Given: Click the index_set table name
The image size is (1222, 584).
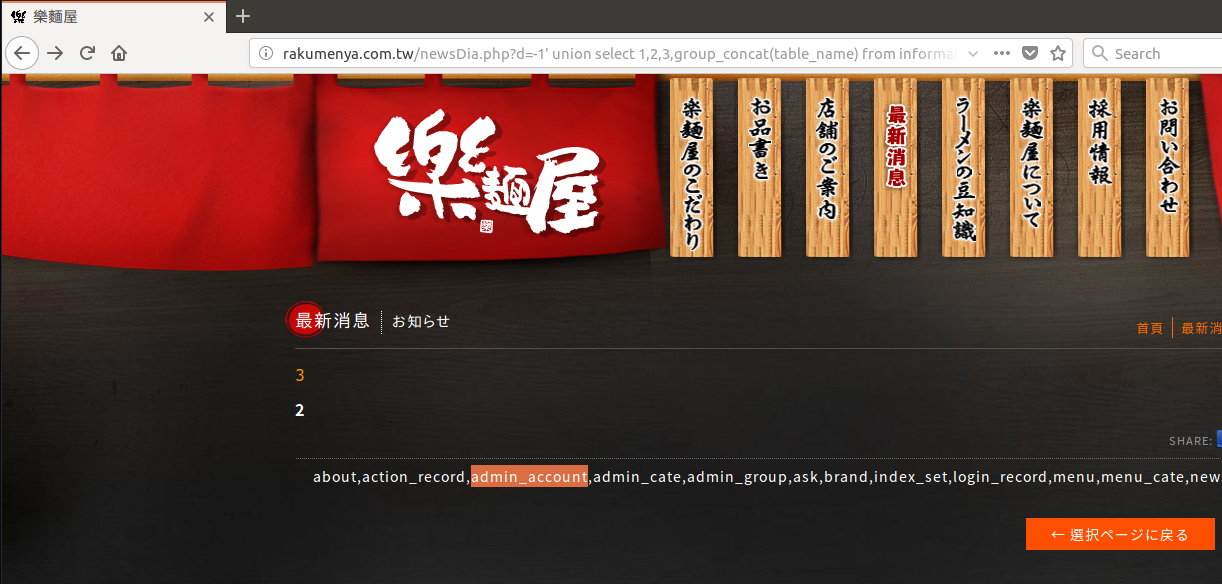Looking at the screenshot, I should click(910, 477).
